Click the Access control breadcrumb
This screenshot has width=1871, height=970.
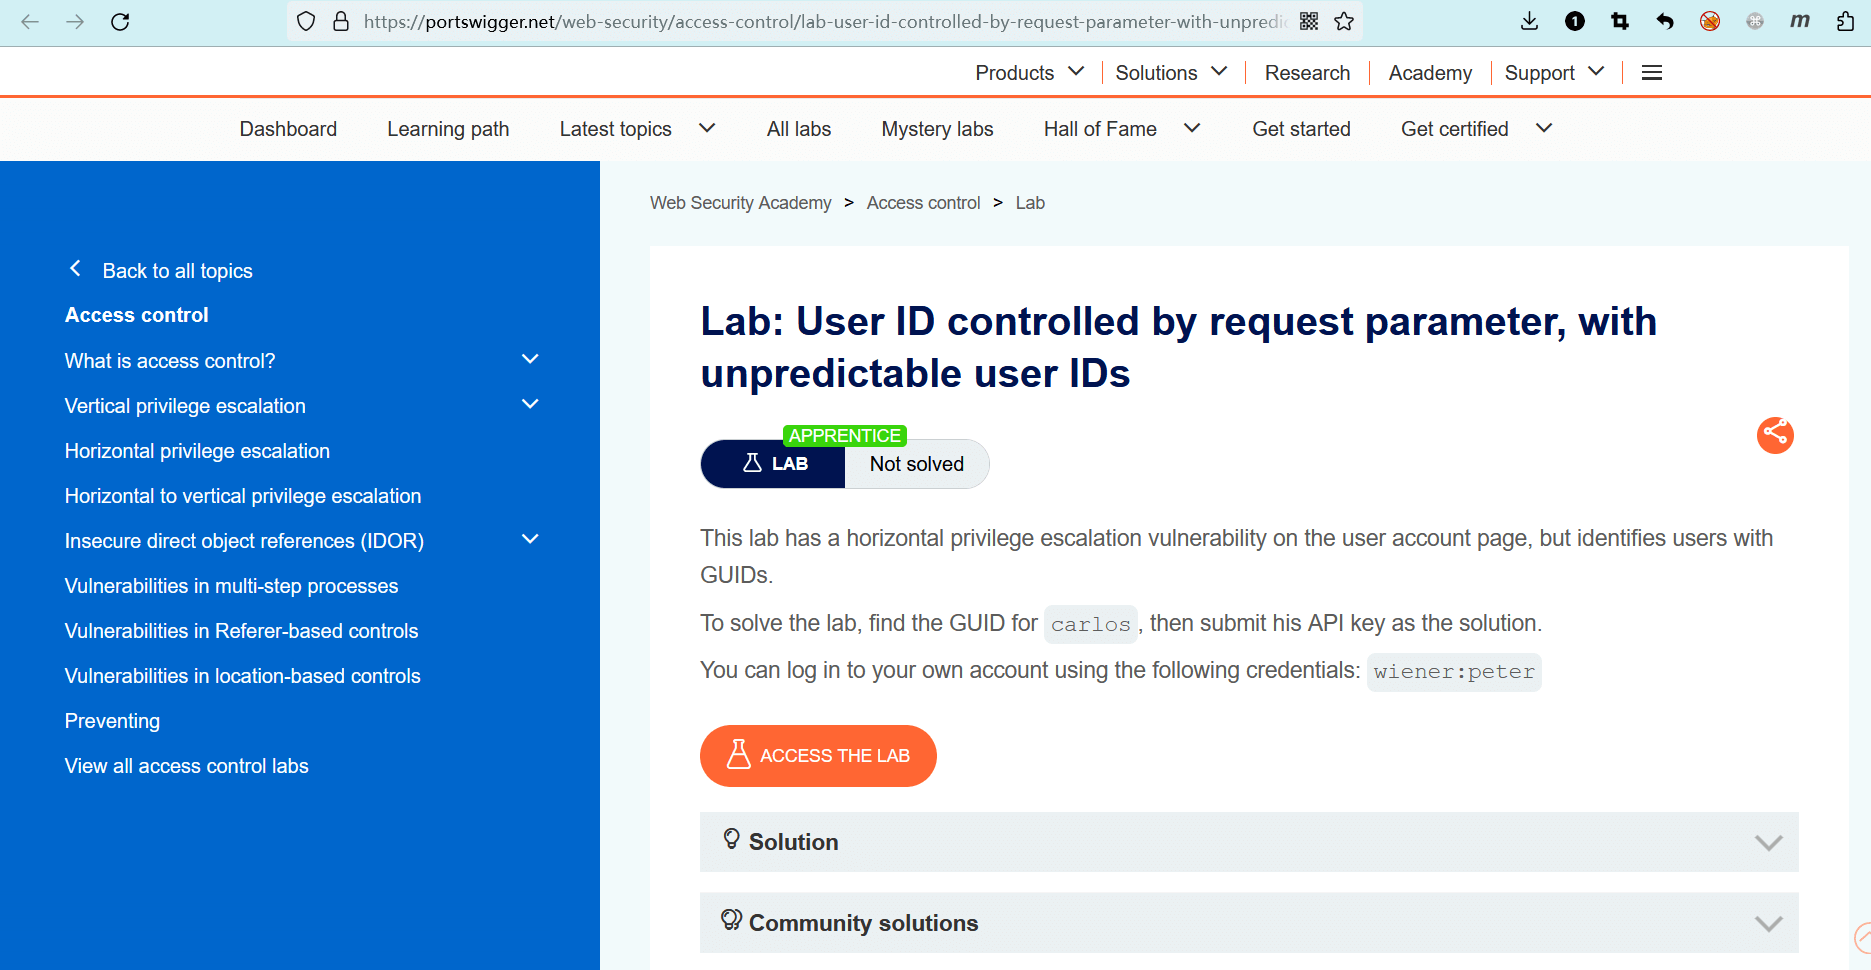coord(923,203)
